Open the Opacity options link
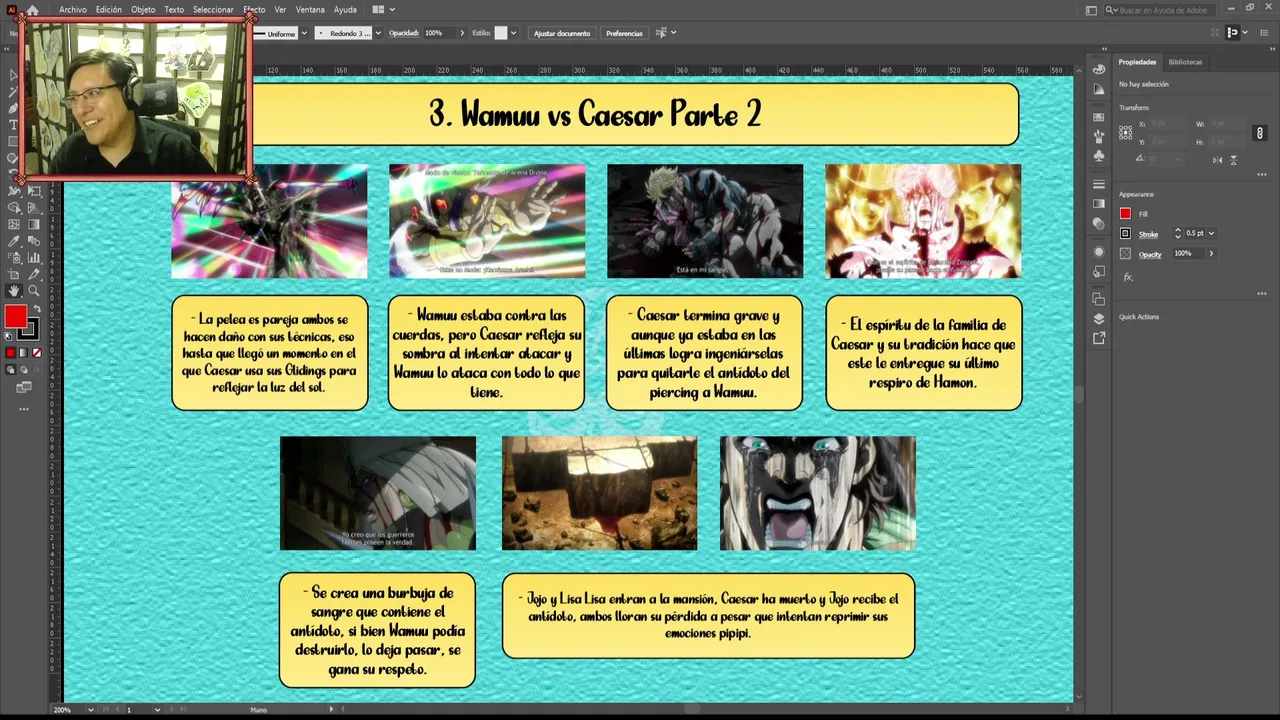Viewport: 1280px width, 720px height. tap(1150, 254)
